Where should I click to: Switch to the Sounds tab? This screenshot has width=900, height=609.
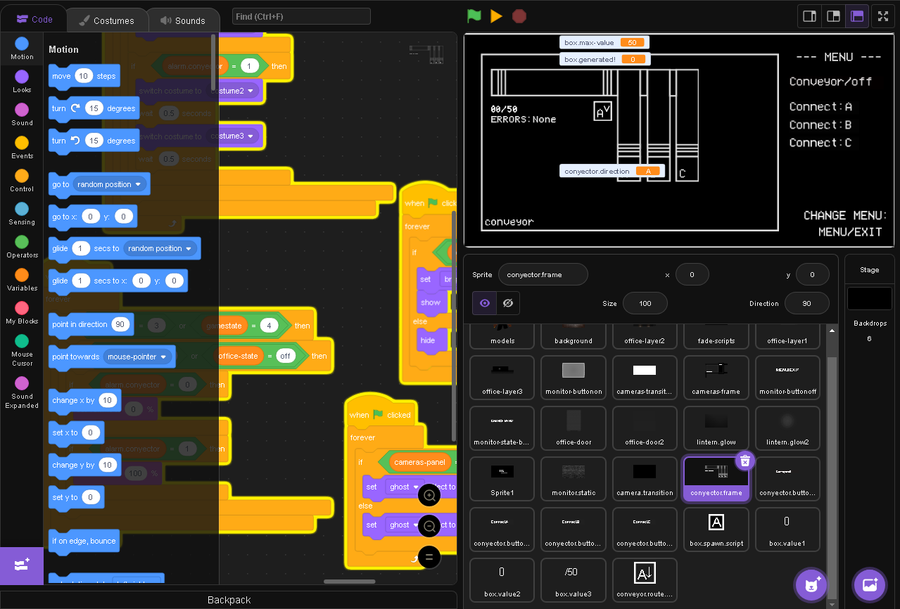point(183,21)
